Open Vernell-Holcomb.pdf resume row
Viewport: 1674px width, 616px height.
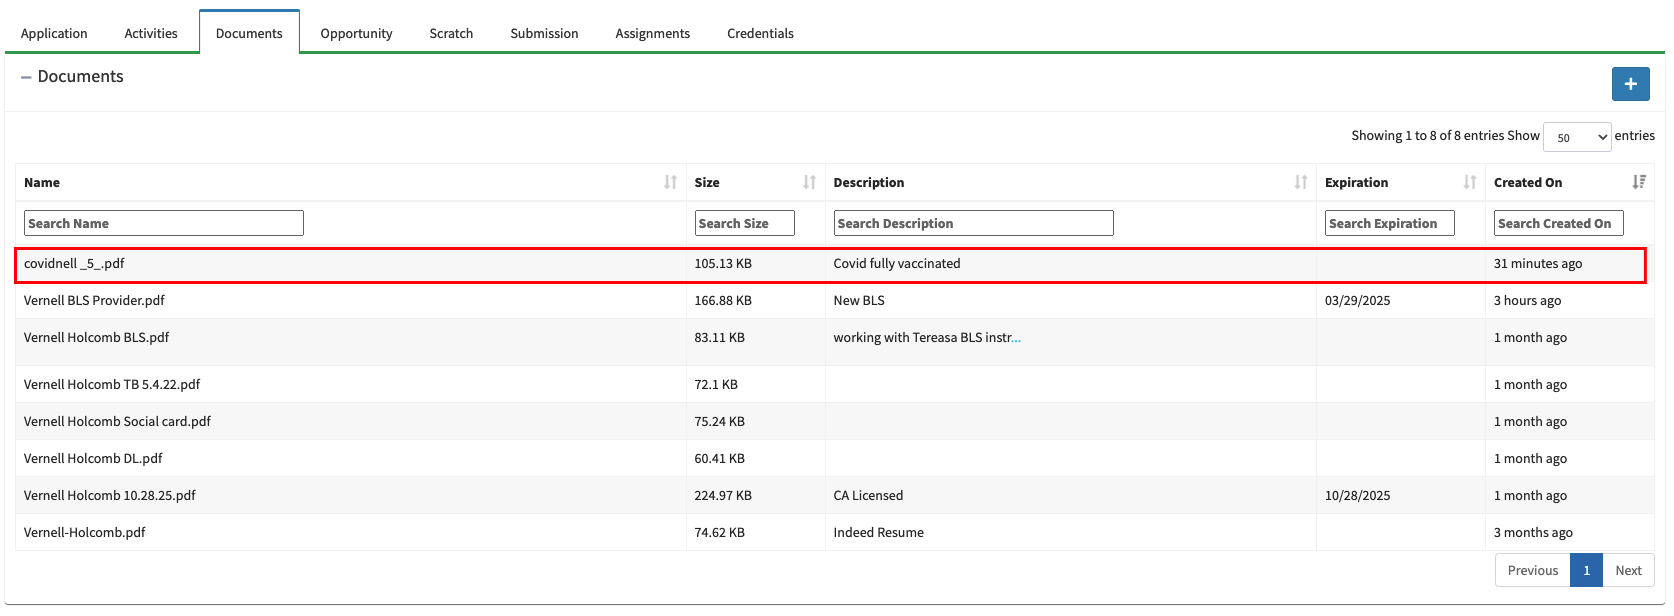coord(85,532)
